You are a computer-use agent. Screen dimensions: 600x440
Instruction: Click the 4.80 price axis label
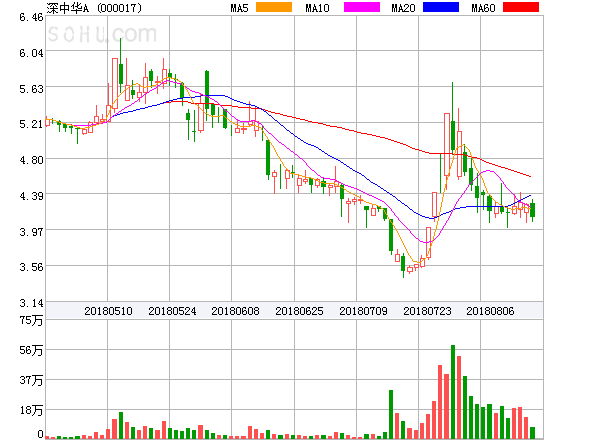point(31,160)
